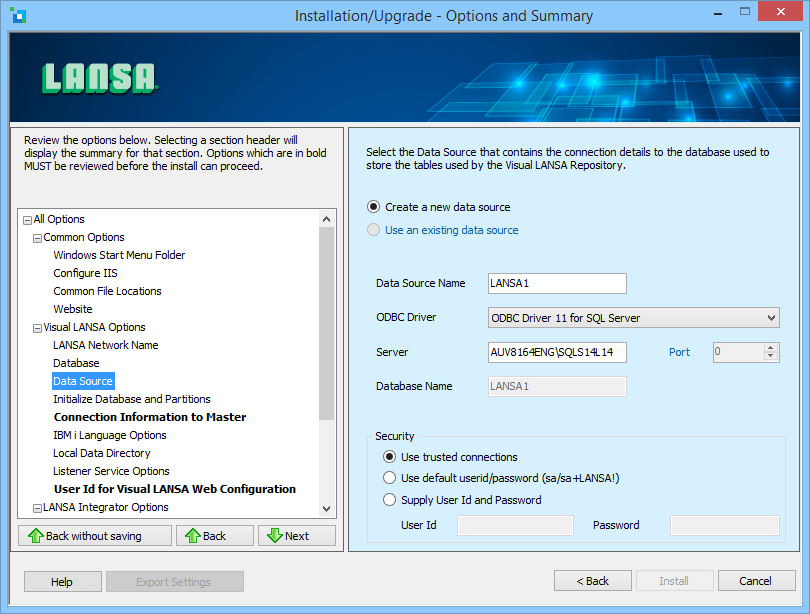Select Configure IIS in options tree

(x=85, y=273)
